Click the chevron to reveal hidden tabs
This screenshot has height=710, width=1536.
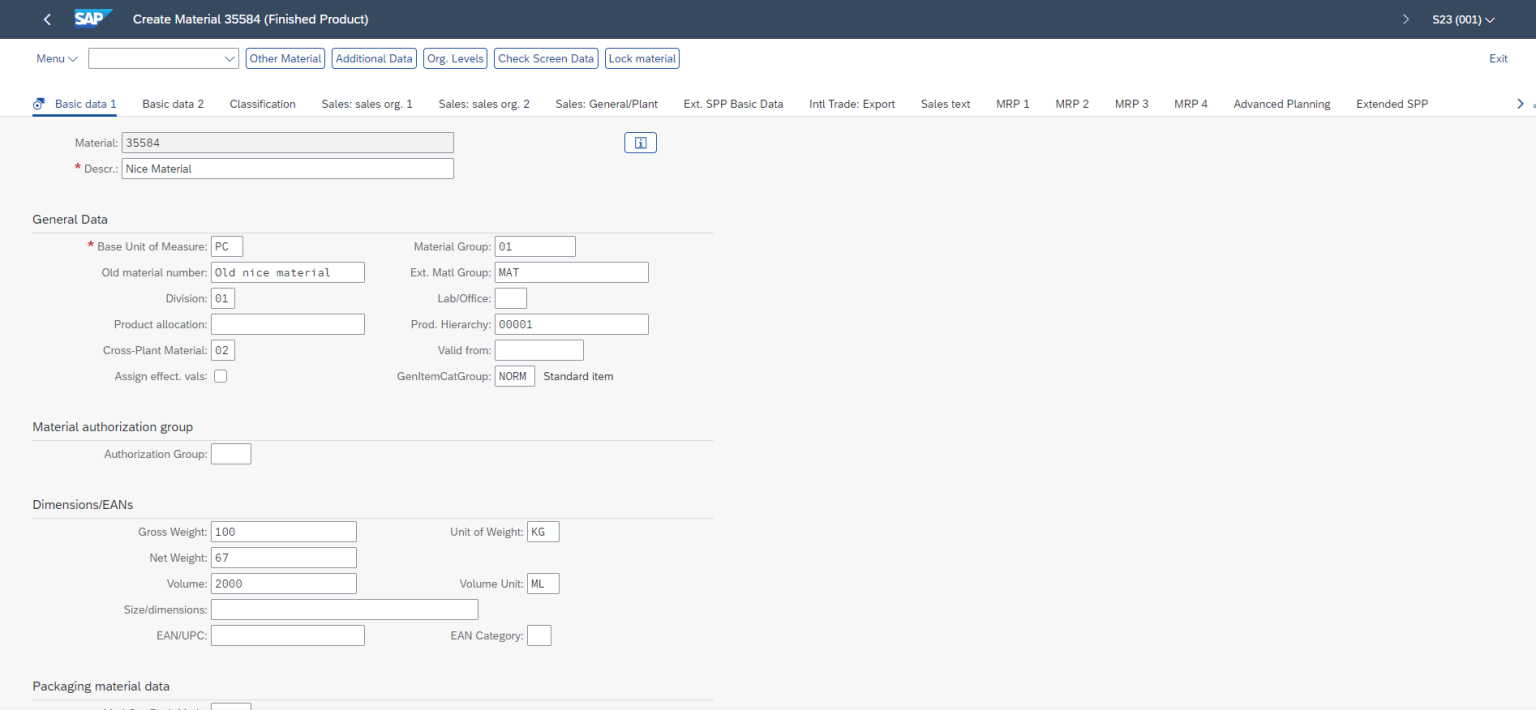point(1518,103)
